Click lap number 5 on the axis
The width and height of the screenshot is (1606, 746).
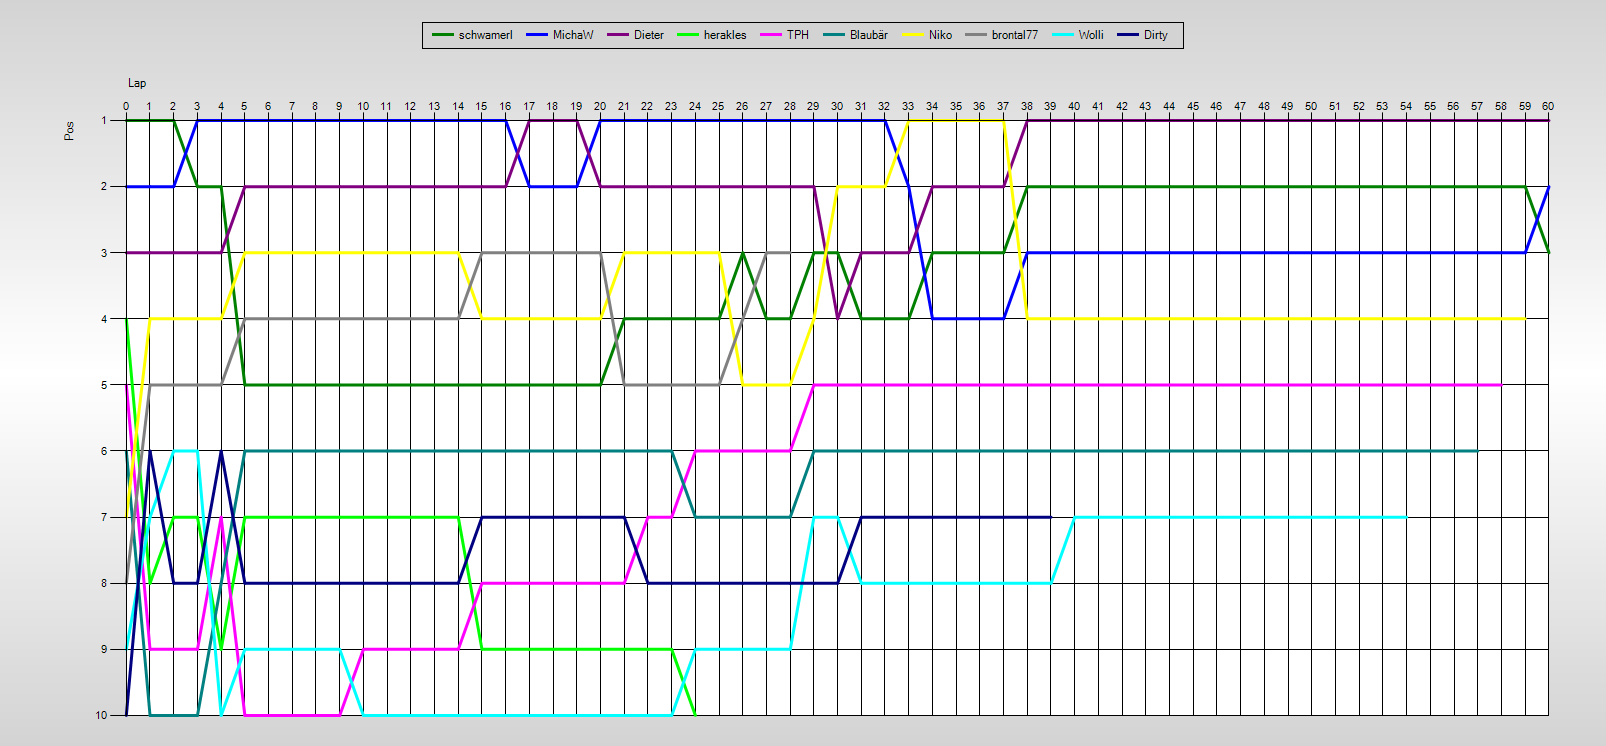(x=245, y=106)
